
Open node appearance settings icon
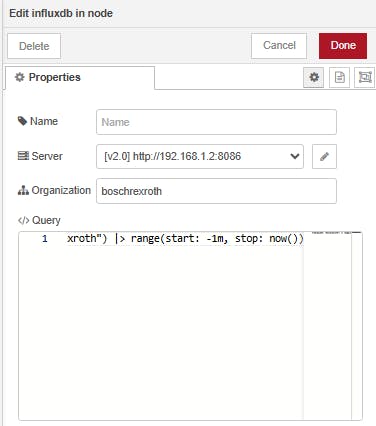pyautogui.click(x=365, y=78)
